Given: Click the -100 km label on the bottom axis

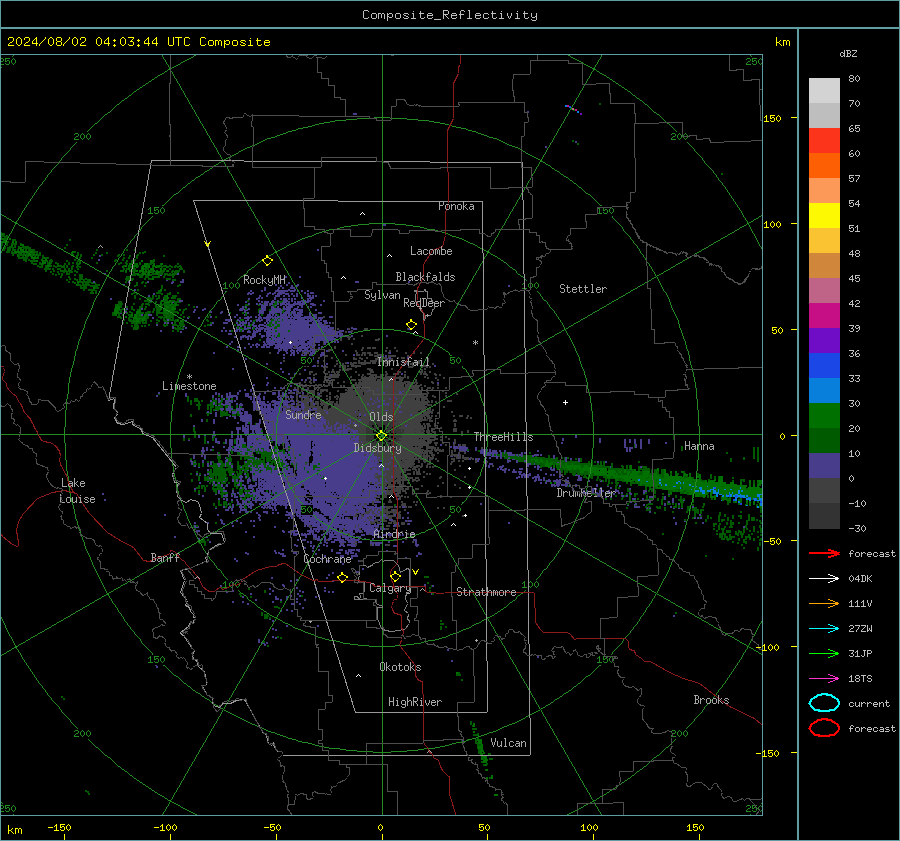Looking at the screenshot, I should click(x=165, y=827).
